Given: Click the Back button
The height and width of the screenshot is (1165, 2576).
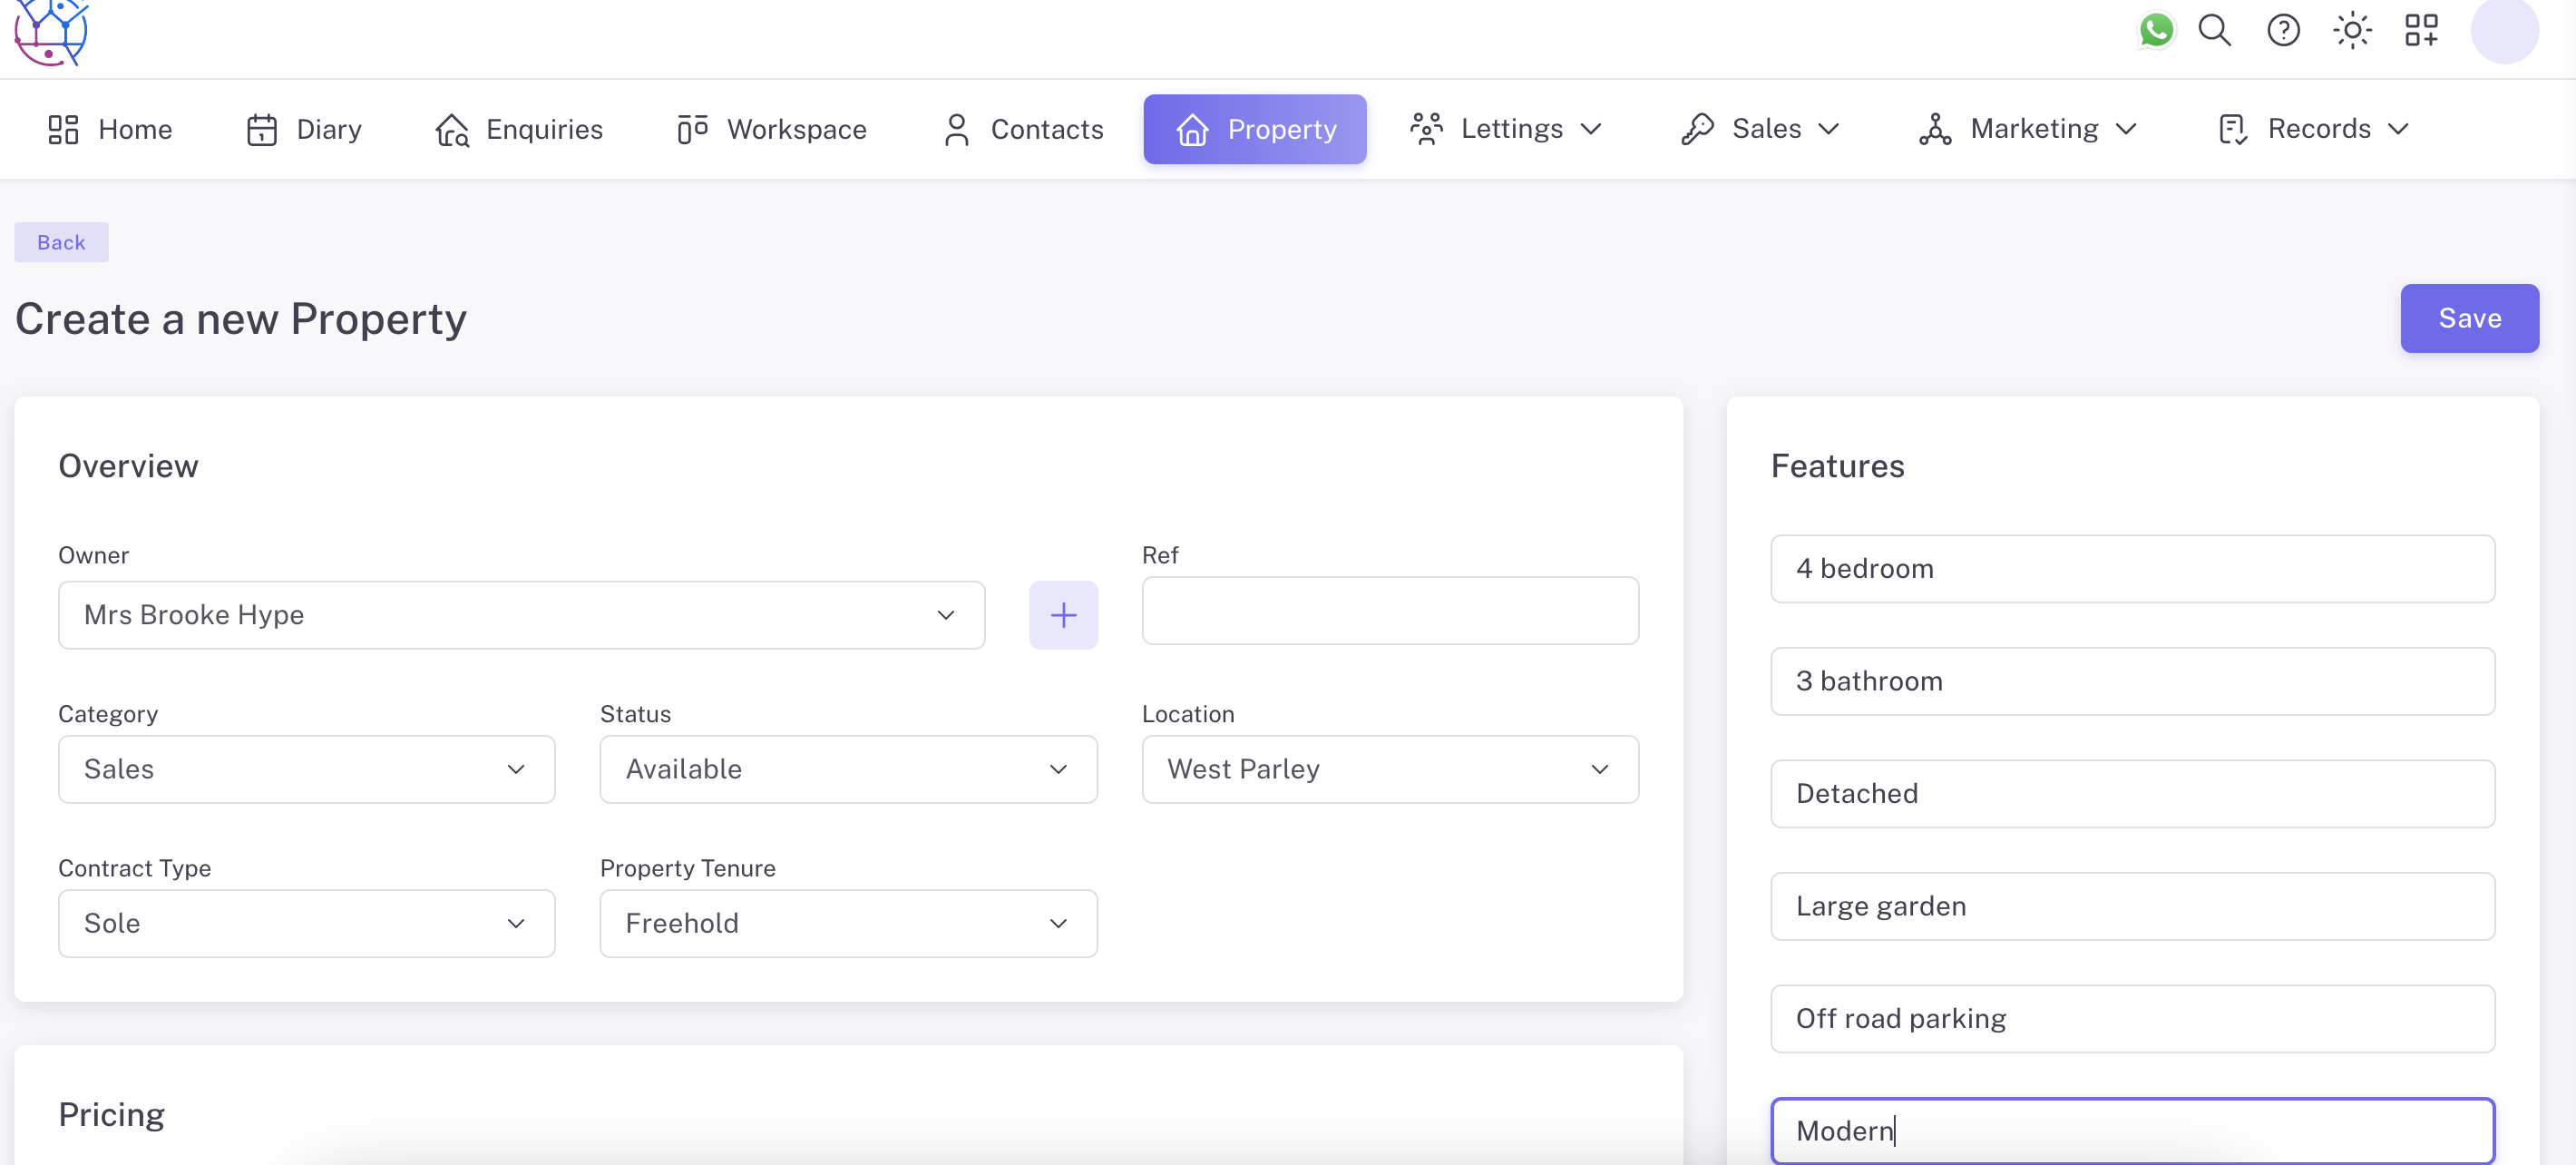Looking at the screenshot, I should point(61,242).
